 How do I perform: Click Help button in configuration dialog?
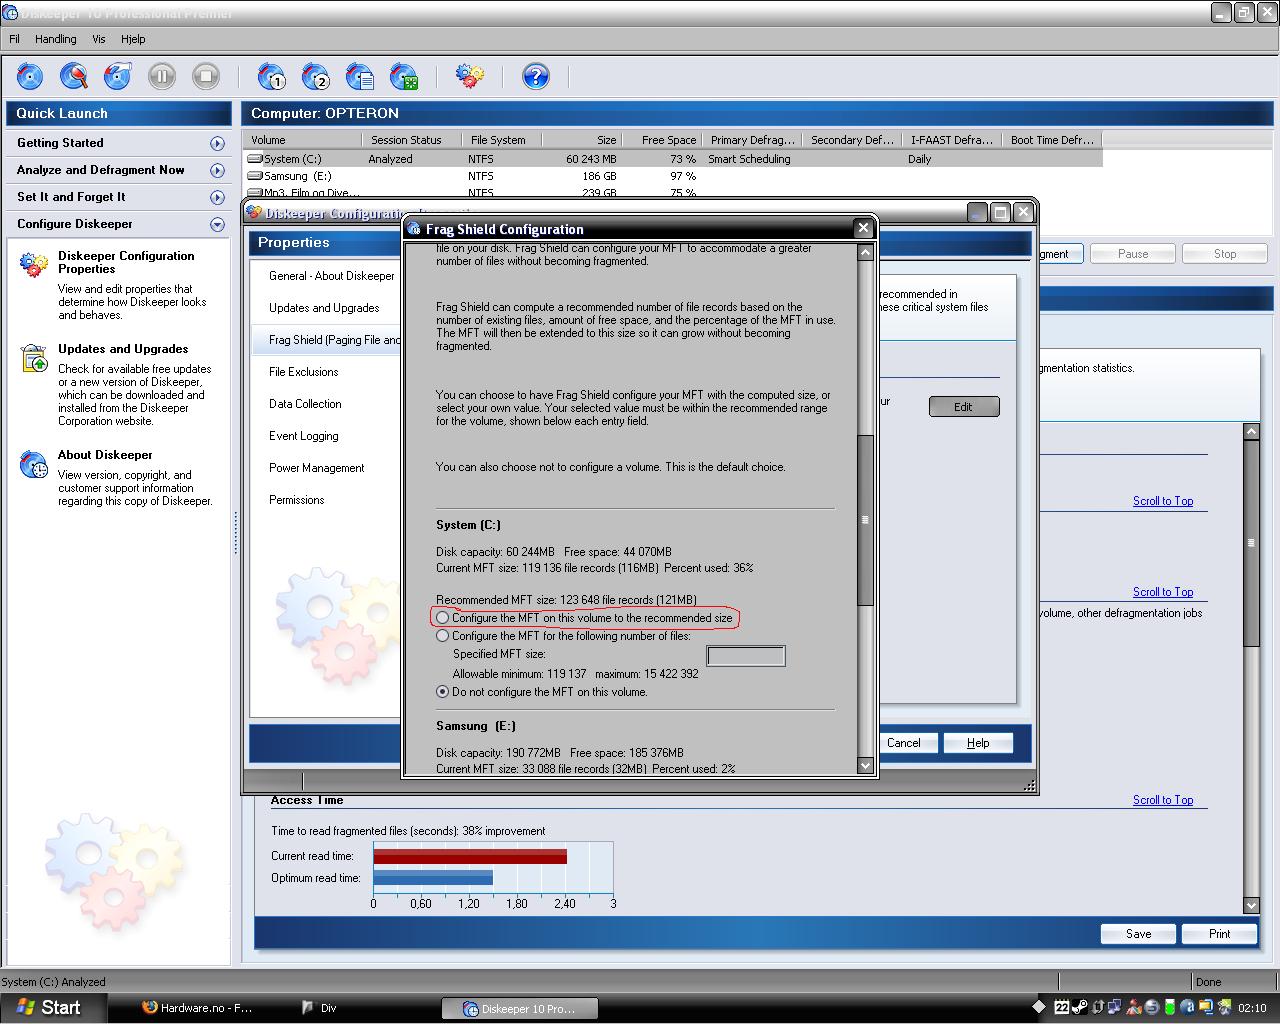(x=978, y=743)
